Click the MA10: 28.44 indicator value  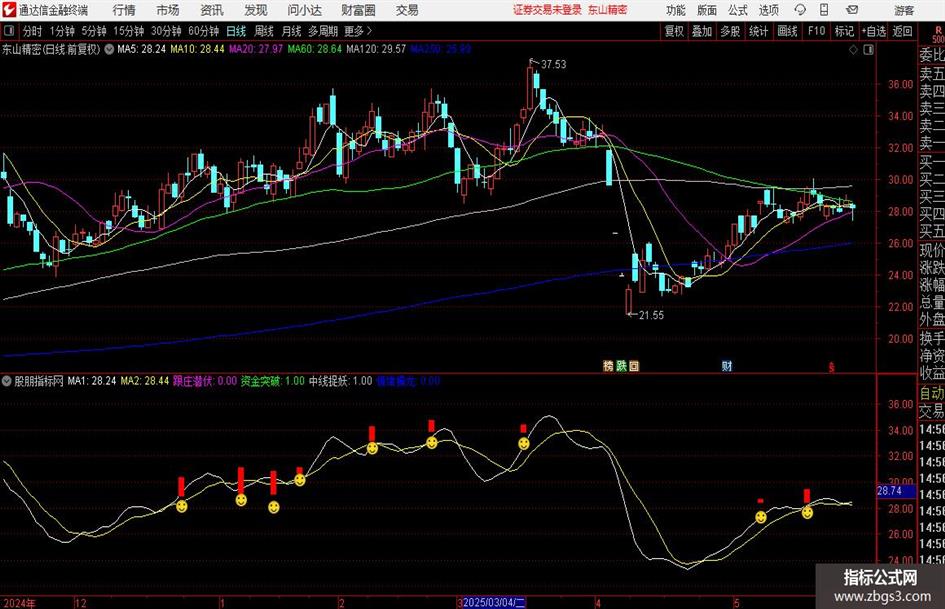(197, 49)
